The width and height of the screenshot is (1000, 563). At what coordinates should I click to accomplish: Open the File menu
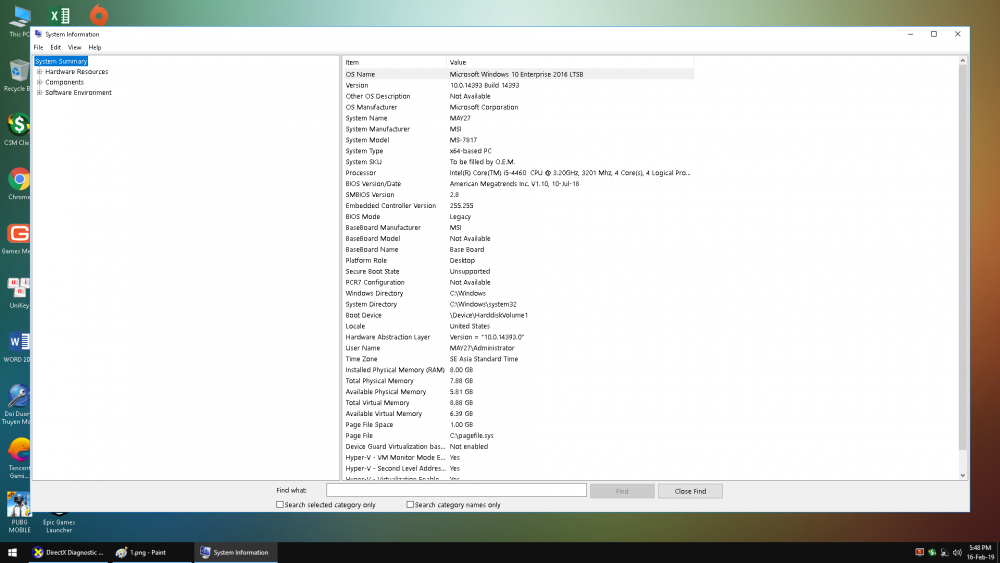(x=38, y=47)
